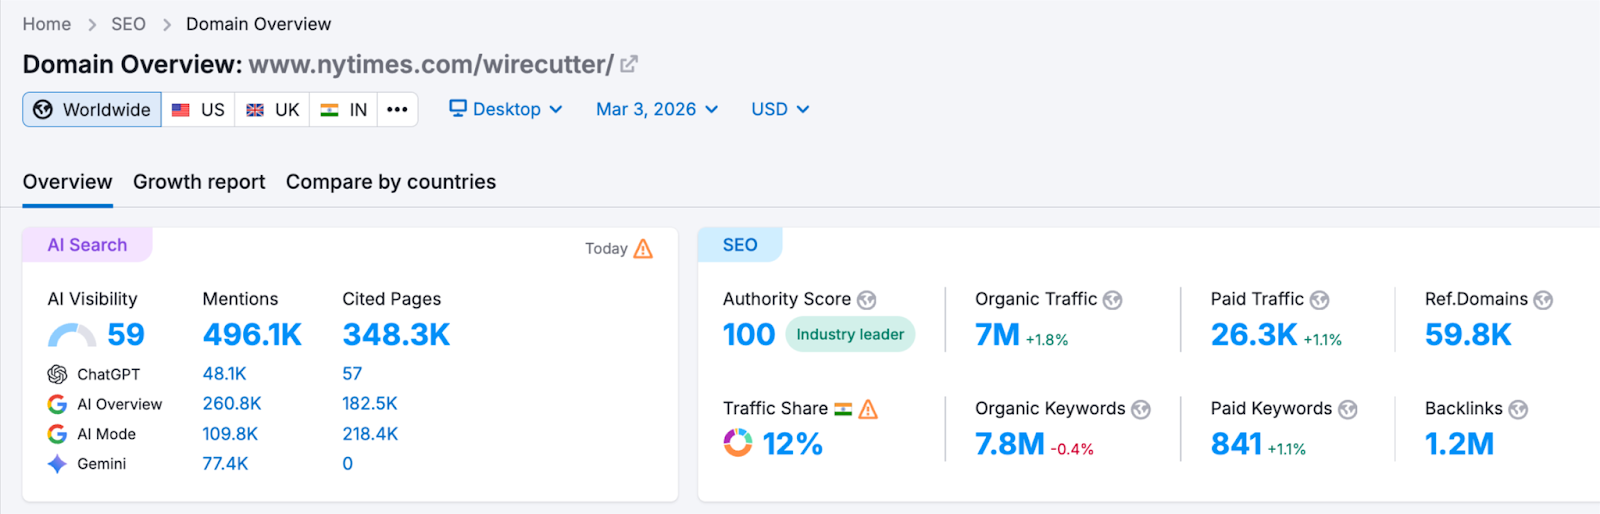
Task: Click the globe icon beside Authority Score
Action: (867, 300)
